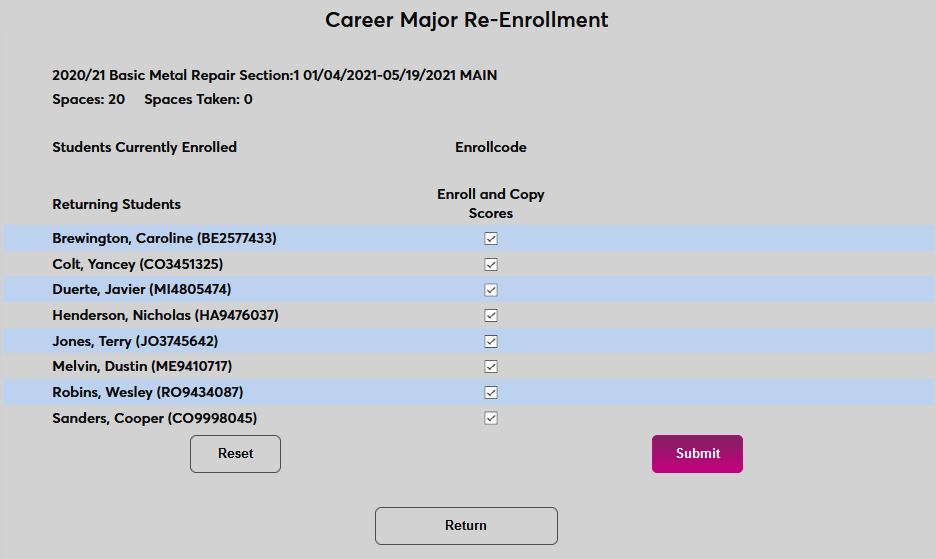Toggle Sanders, Cooper enroll checkbox
Image resolution: width=936 pixels, height=559 pixels.
[x=491, y=418]
